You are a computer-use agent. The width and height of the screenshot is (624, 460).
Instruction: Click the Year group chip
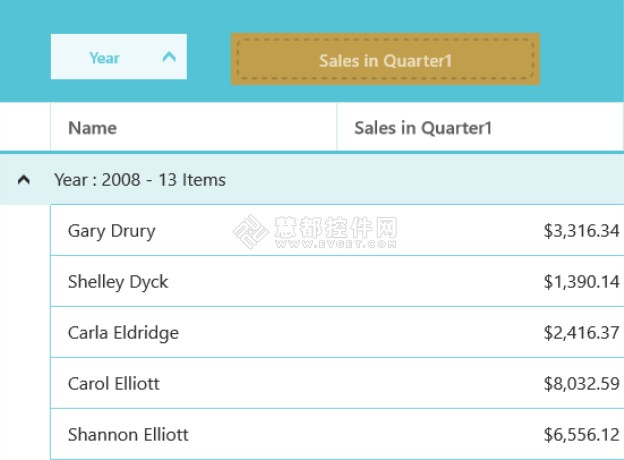pos(119,57)
